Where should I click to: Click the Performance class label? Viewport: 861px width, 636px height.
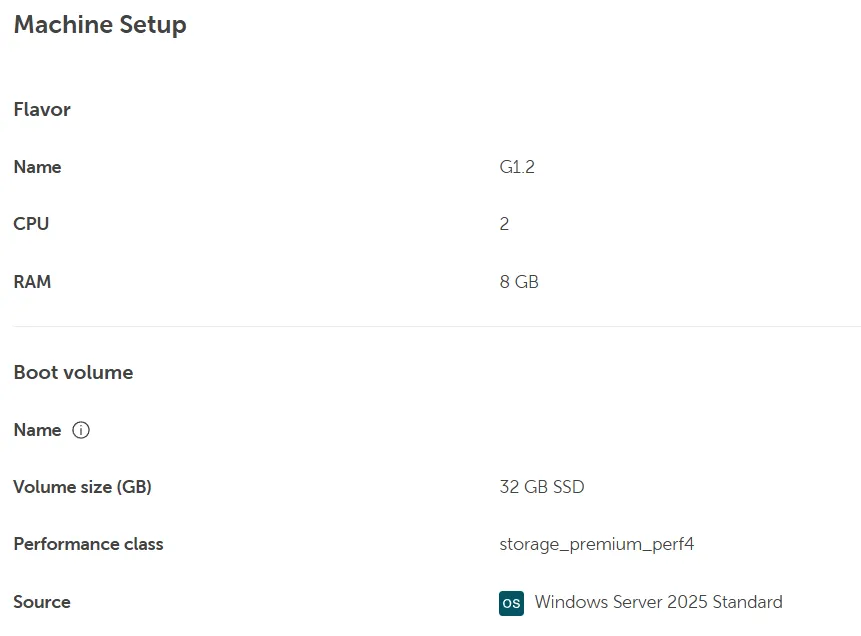point(88,544)
